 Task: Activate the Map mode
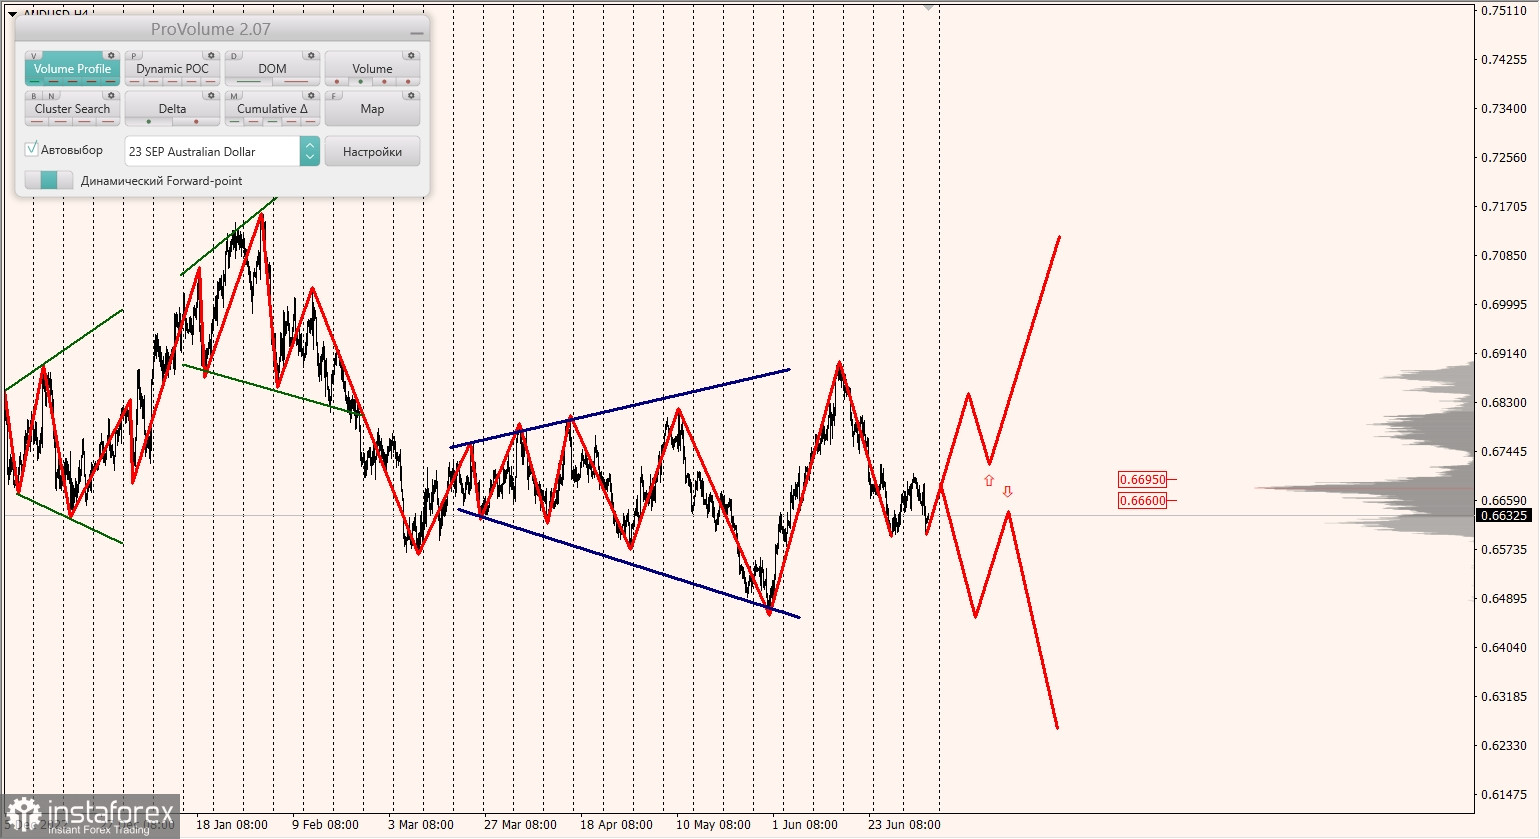(x=372, y=108)
